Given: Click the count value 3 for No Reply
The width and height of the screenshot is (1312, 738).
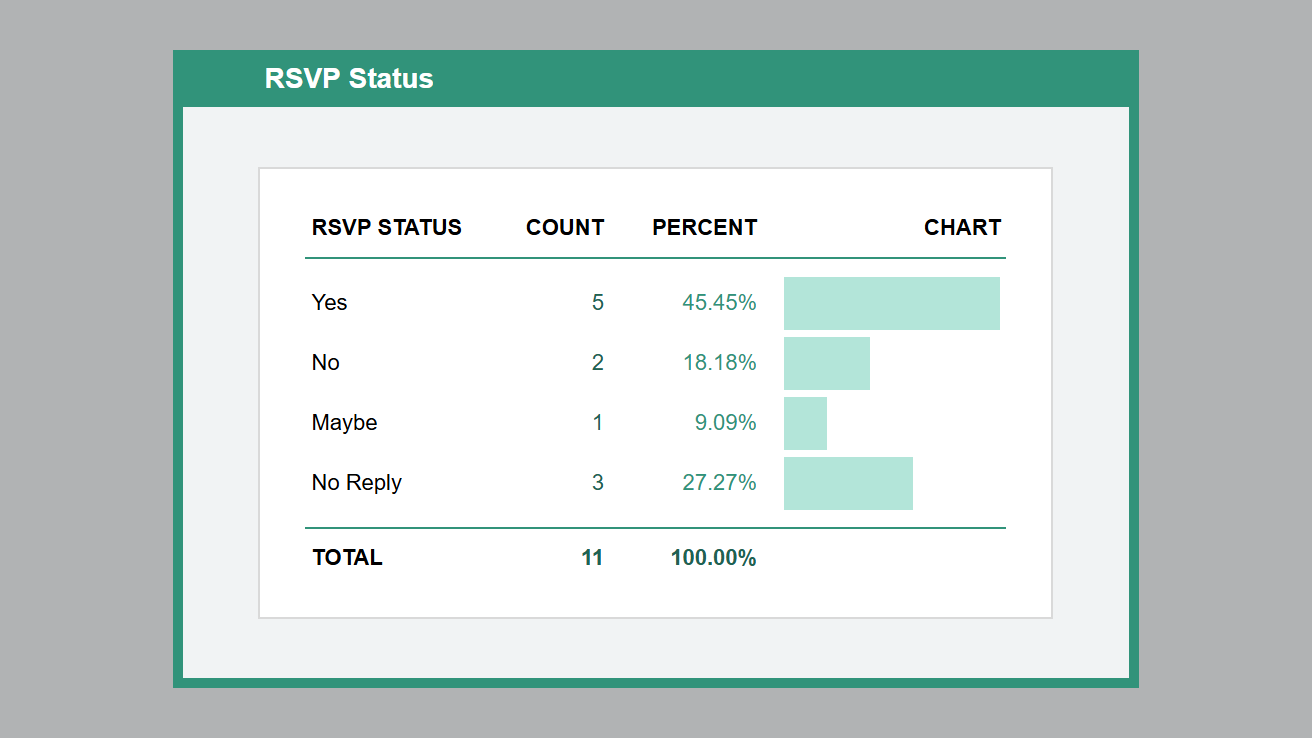Looking at the screenshot, I should [597, 482].
